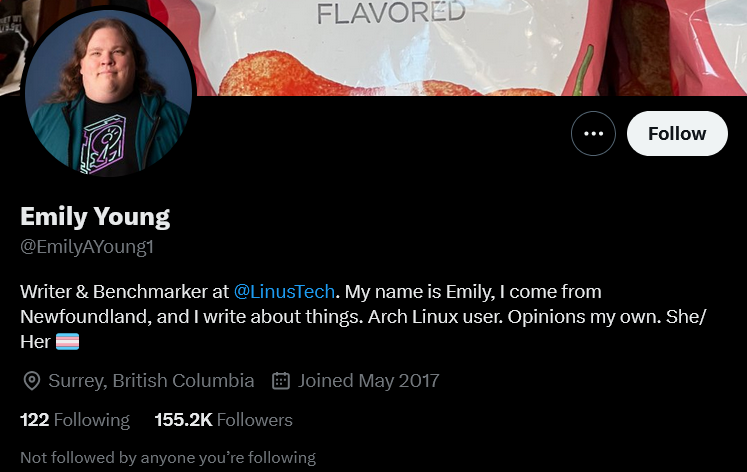Screen dimensions: 747x472
Task: Open the 155.2K Followers list
Action: click(223, 420)
